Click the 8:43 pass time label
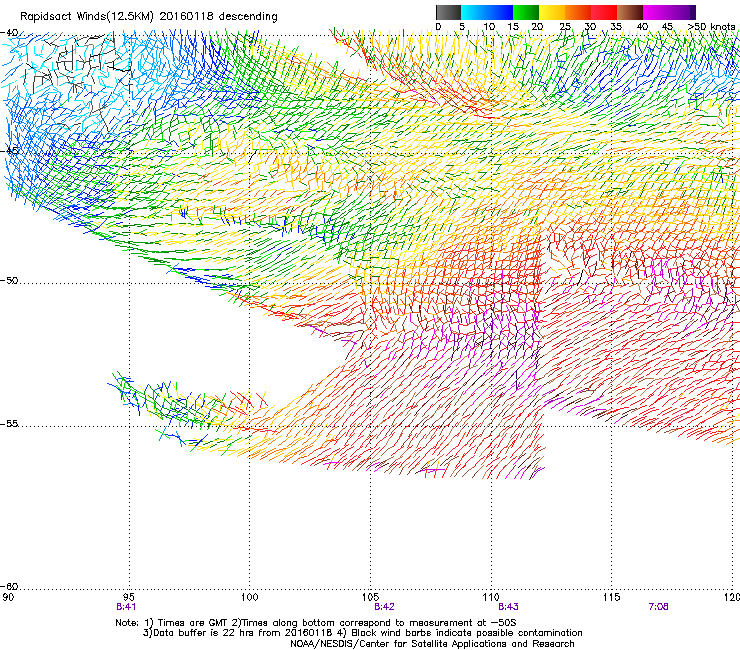The width and height of the screenshot is (740, 650). point(508,607)
